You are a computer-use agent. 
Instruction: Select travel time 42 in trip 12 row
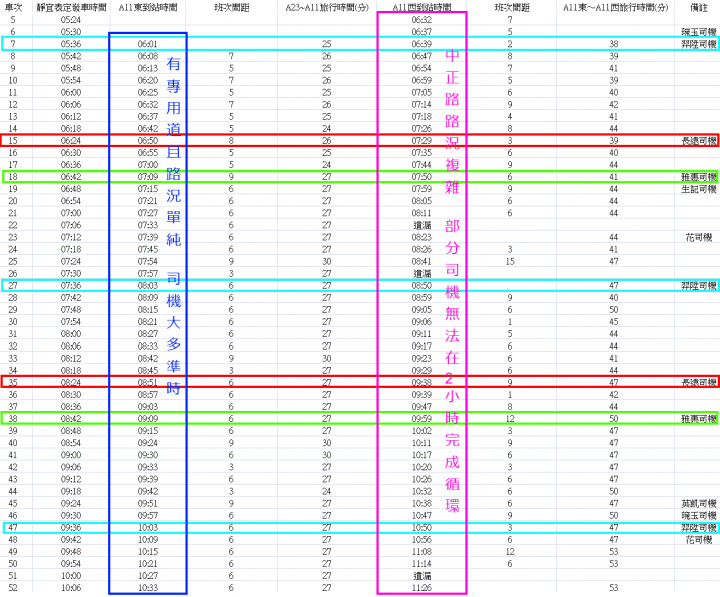click(x=613, y=105)
